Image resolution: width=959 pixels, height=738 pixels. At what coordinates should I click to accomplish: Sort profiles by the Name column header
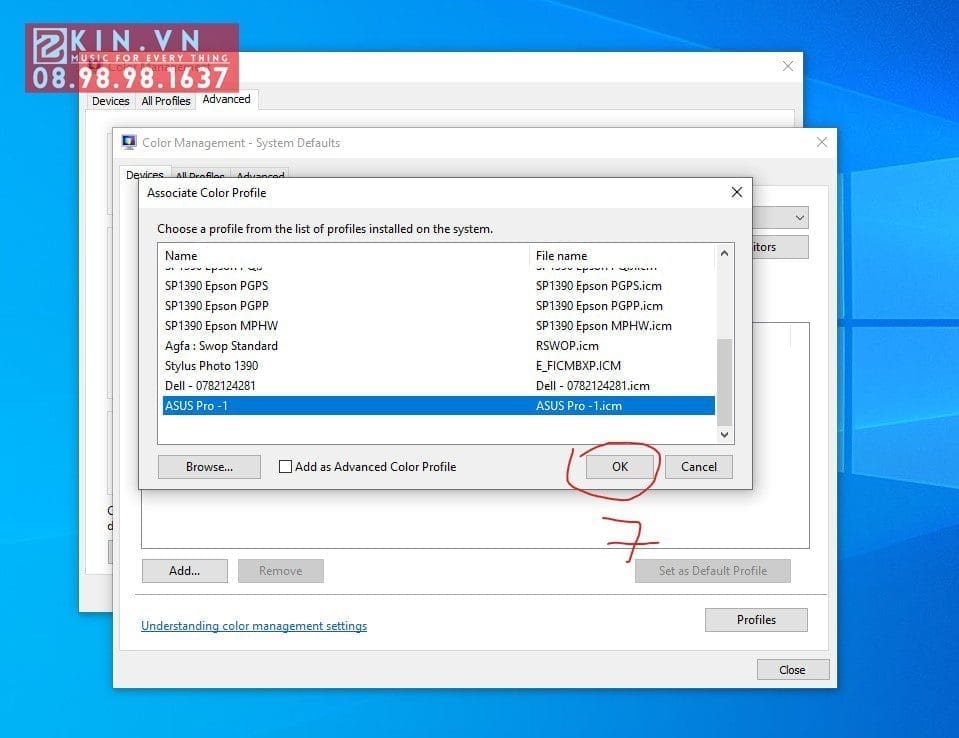click(x=300, y=255)
